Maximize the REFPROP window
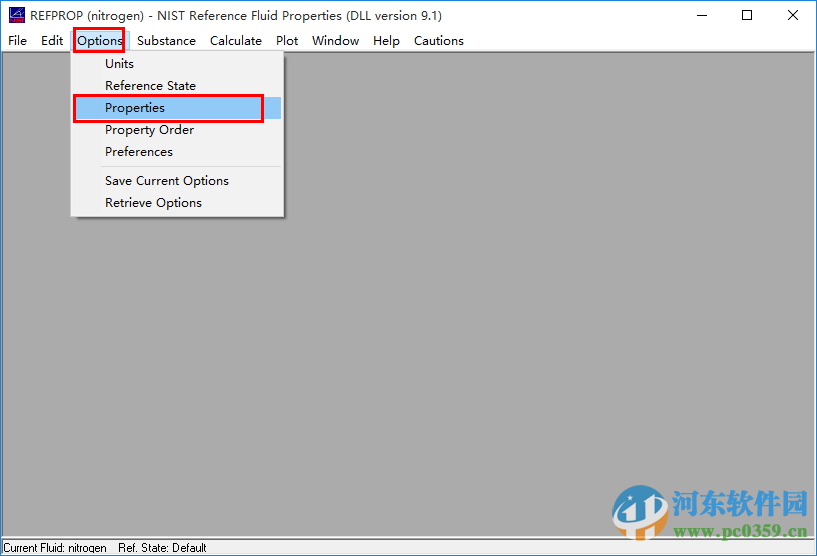The image size is (817, 556). pyautogui.click(x=747, y=15)
